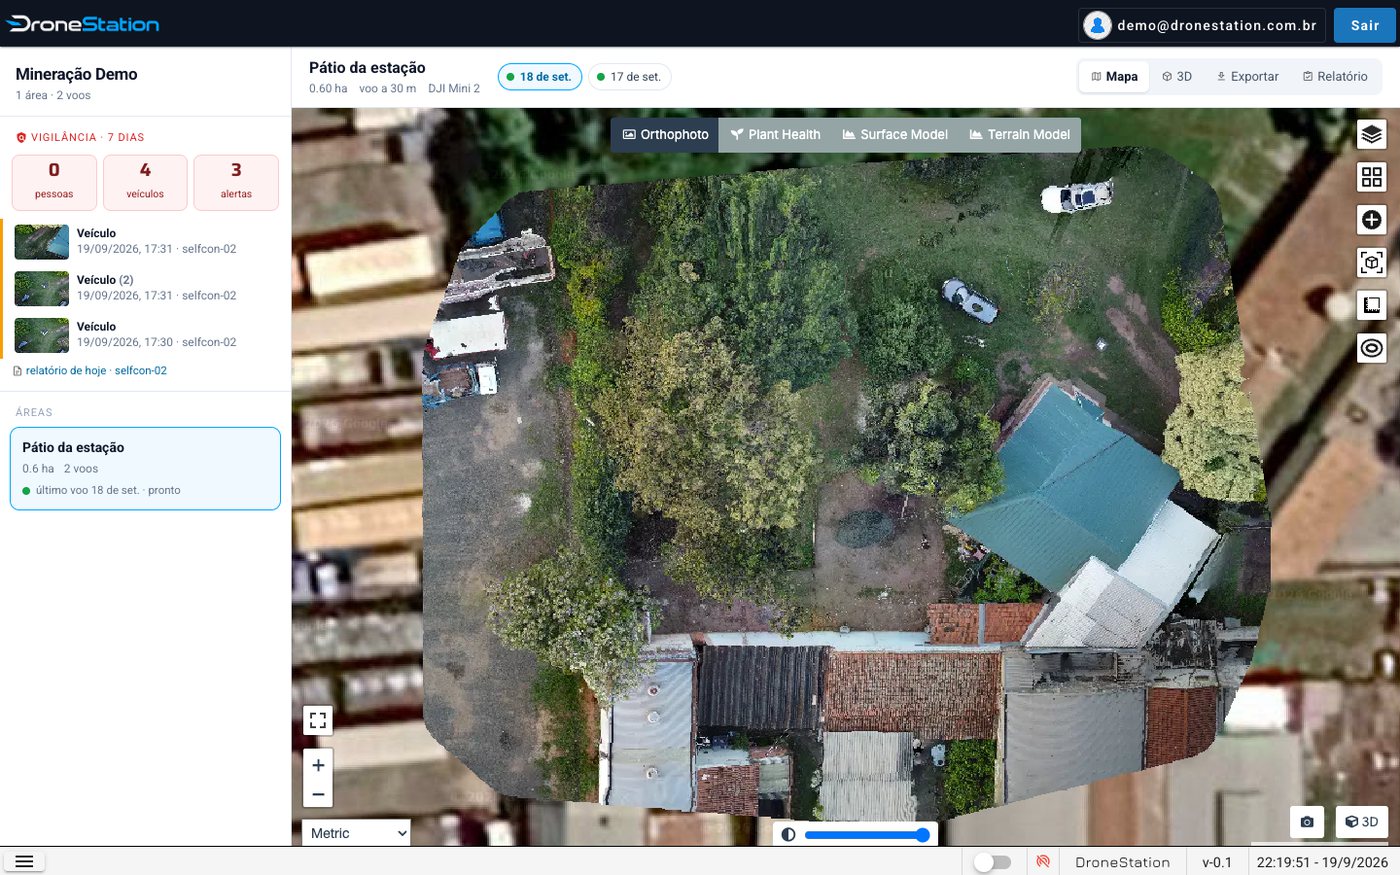Open the map layers stack icon
This screenshot has width=1400, height=875.
(1371, 134)
